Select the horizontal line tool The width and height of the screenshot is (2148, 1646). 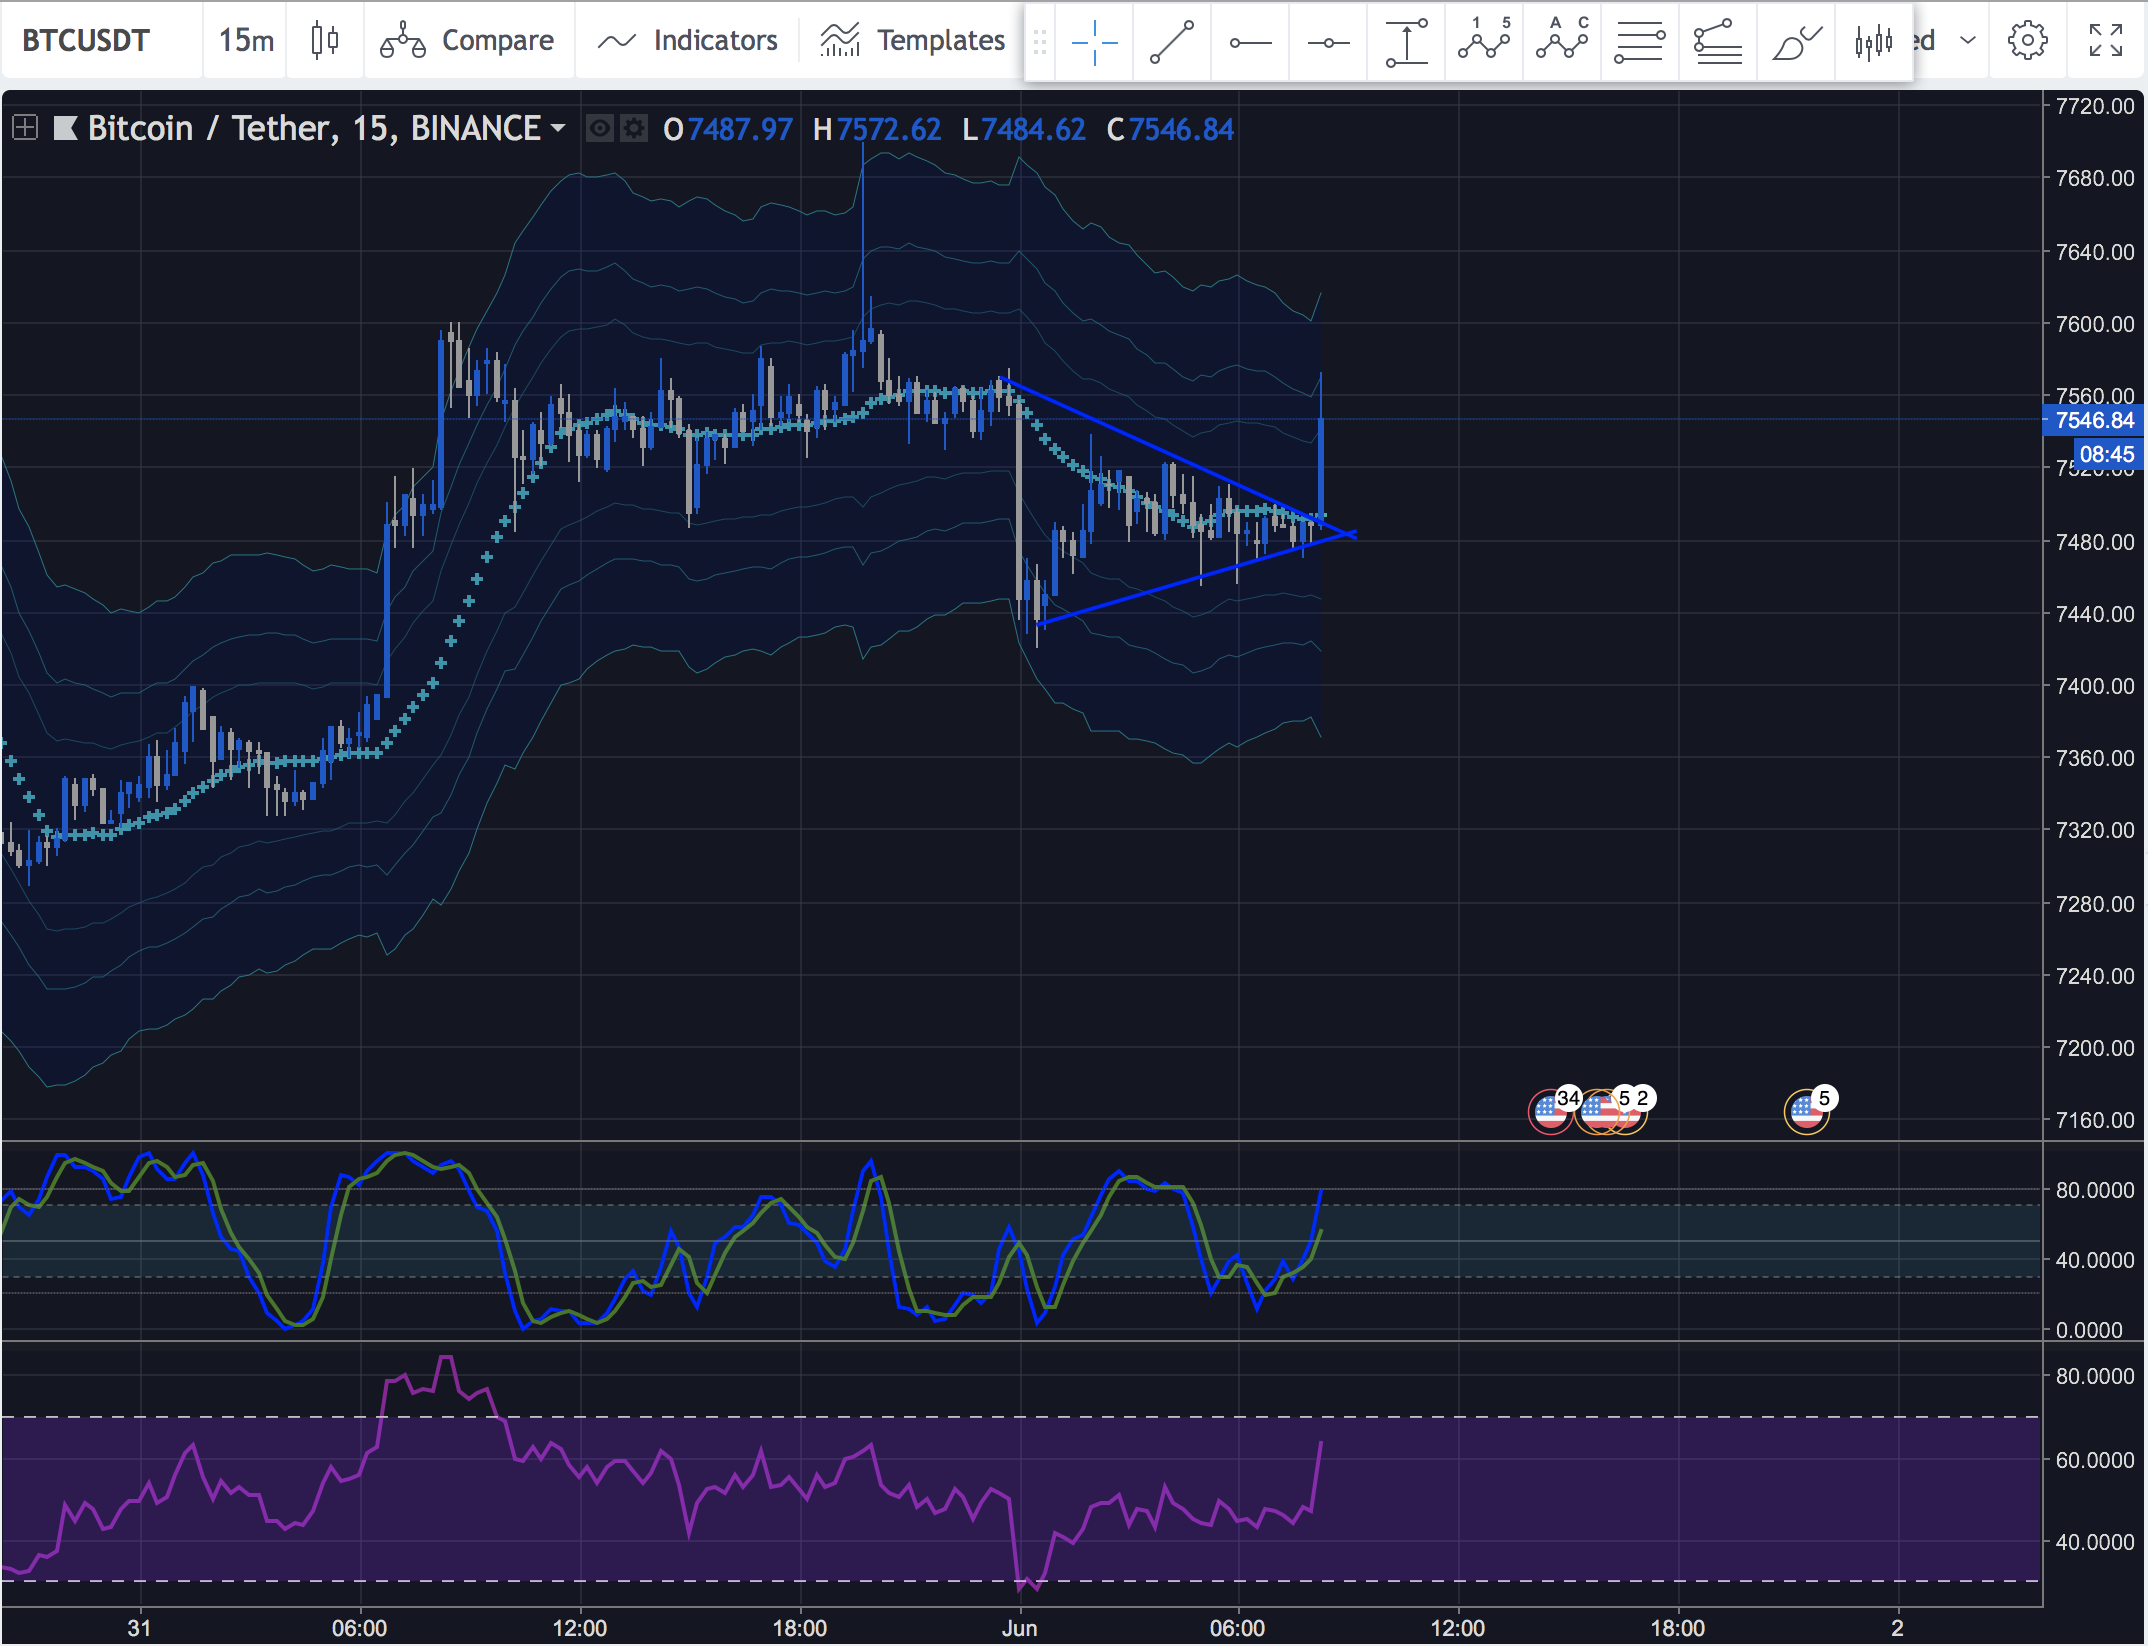click(x=1328, y=42)
